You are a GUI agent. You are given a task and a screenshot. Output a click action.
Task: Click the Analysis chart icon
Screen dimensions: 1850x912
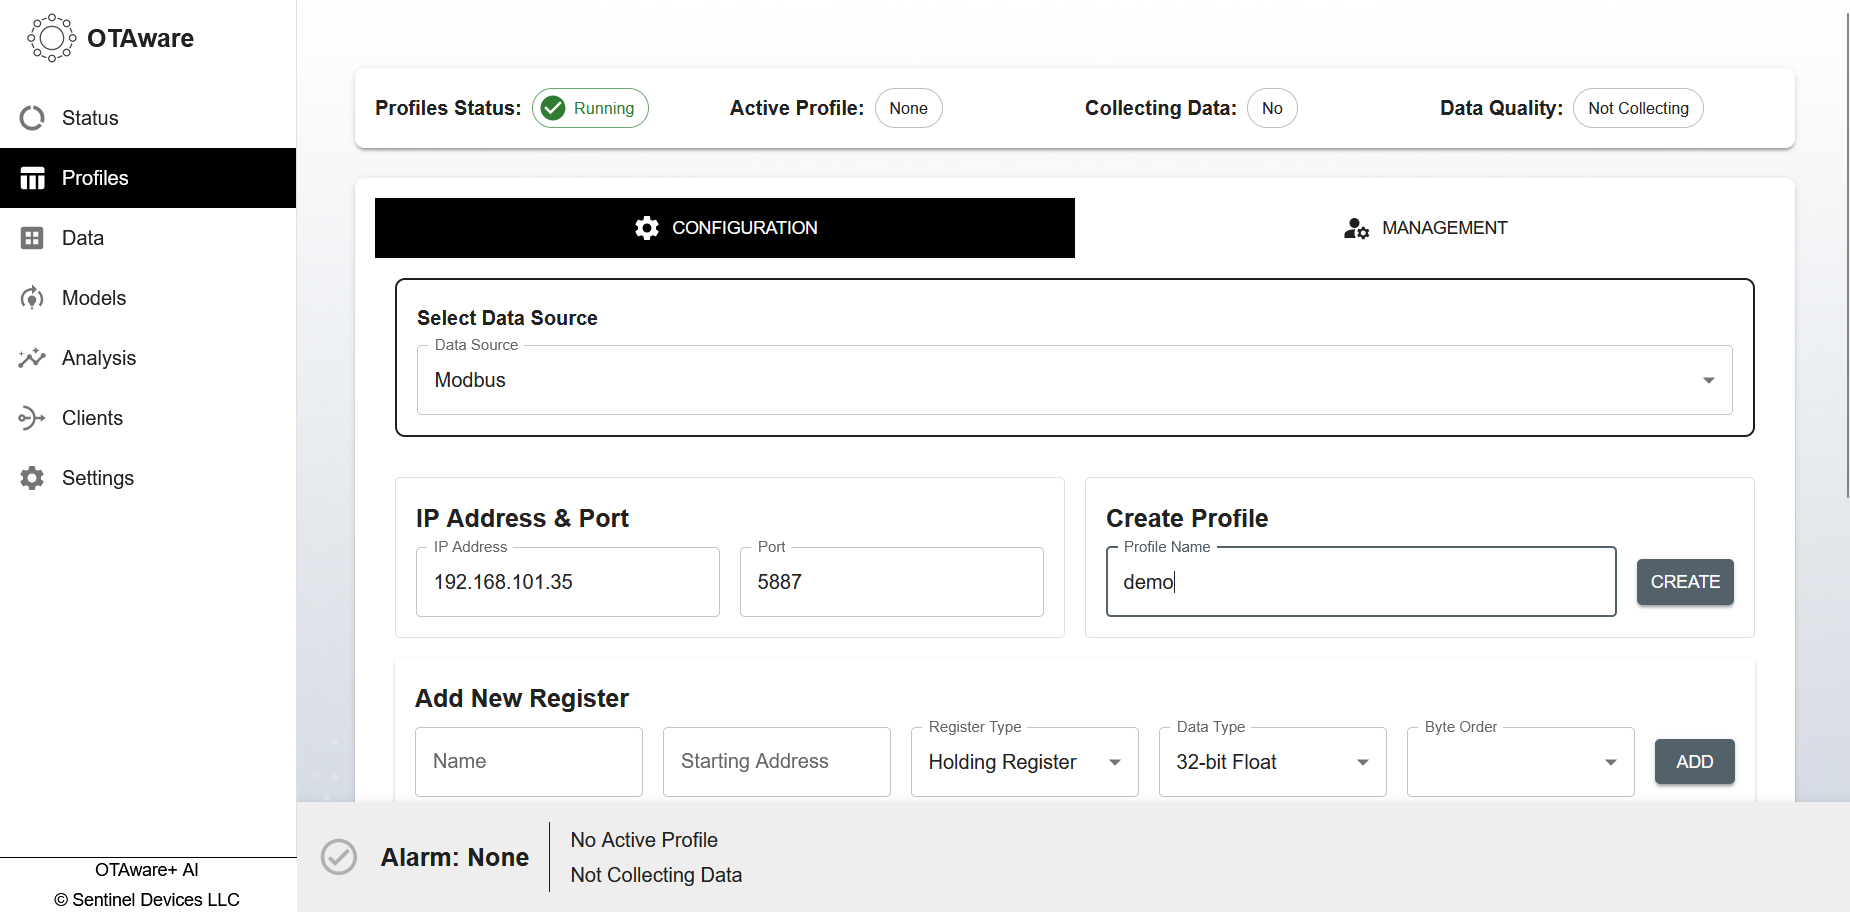click(x=32, y=358)
